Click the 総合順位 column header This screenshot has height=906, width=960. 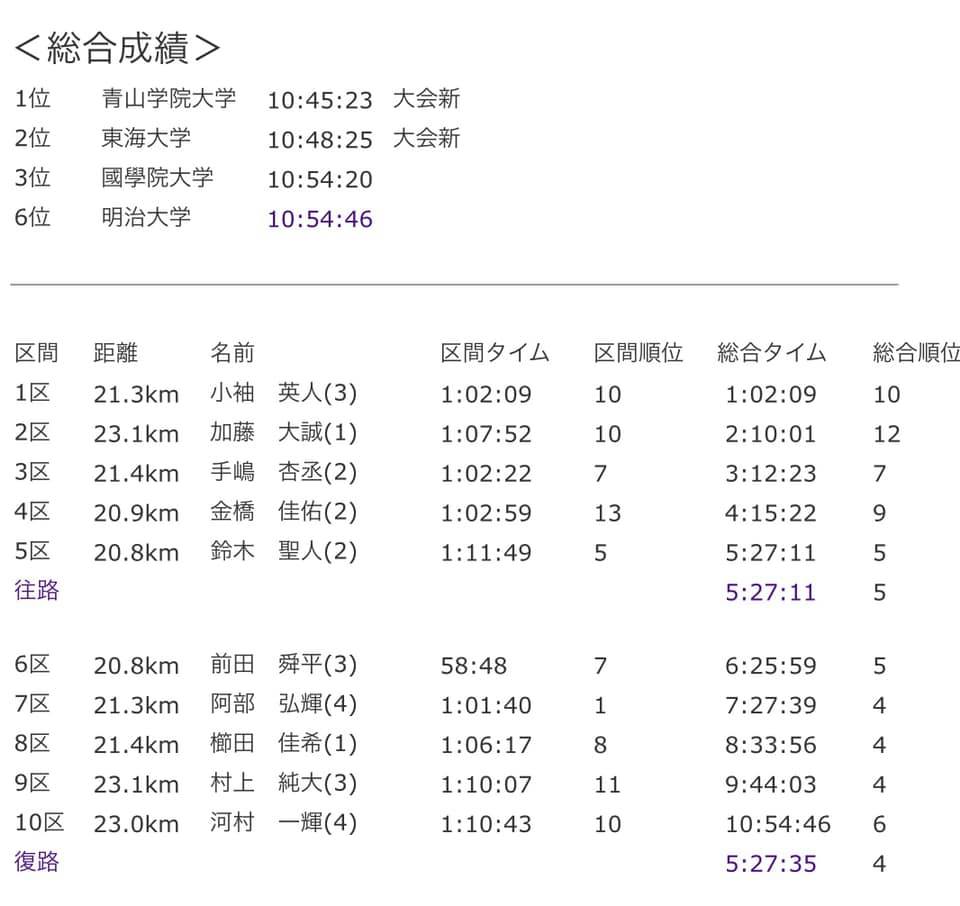click(x=916, y=353)
